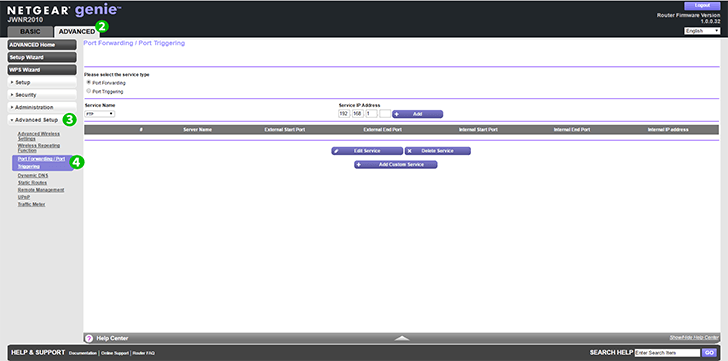Viewport: 728px width, 361px height.
Task: Click the Internal End Port column header
Action: (572, 129)
